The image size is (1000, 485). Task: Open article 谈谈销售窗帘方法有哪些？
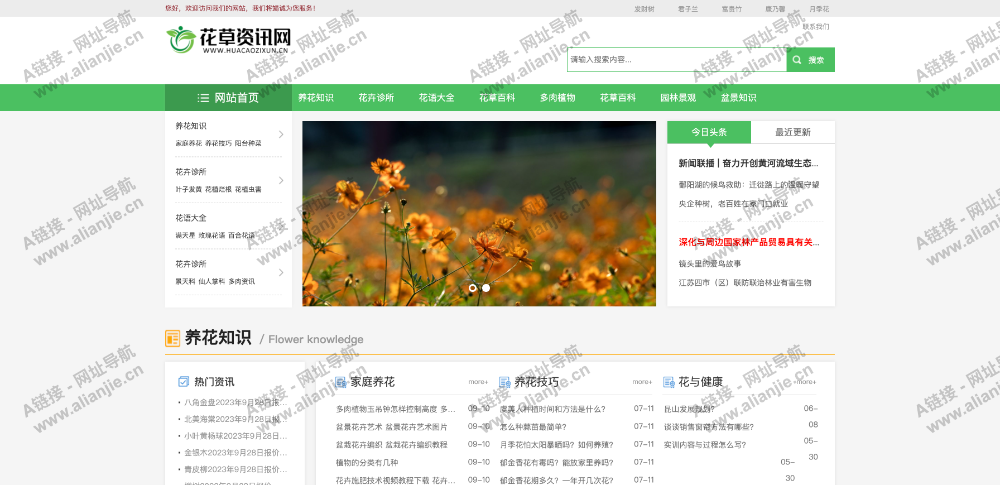click(709, 427)
